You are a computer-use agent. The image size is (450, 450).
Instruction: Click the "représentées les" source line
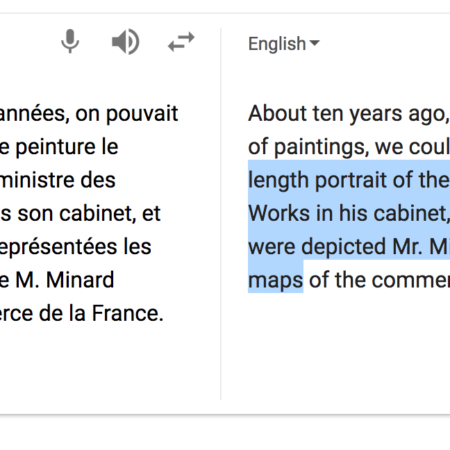(x=76, y=247)
